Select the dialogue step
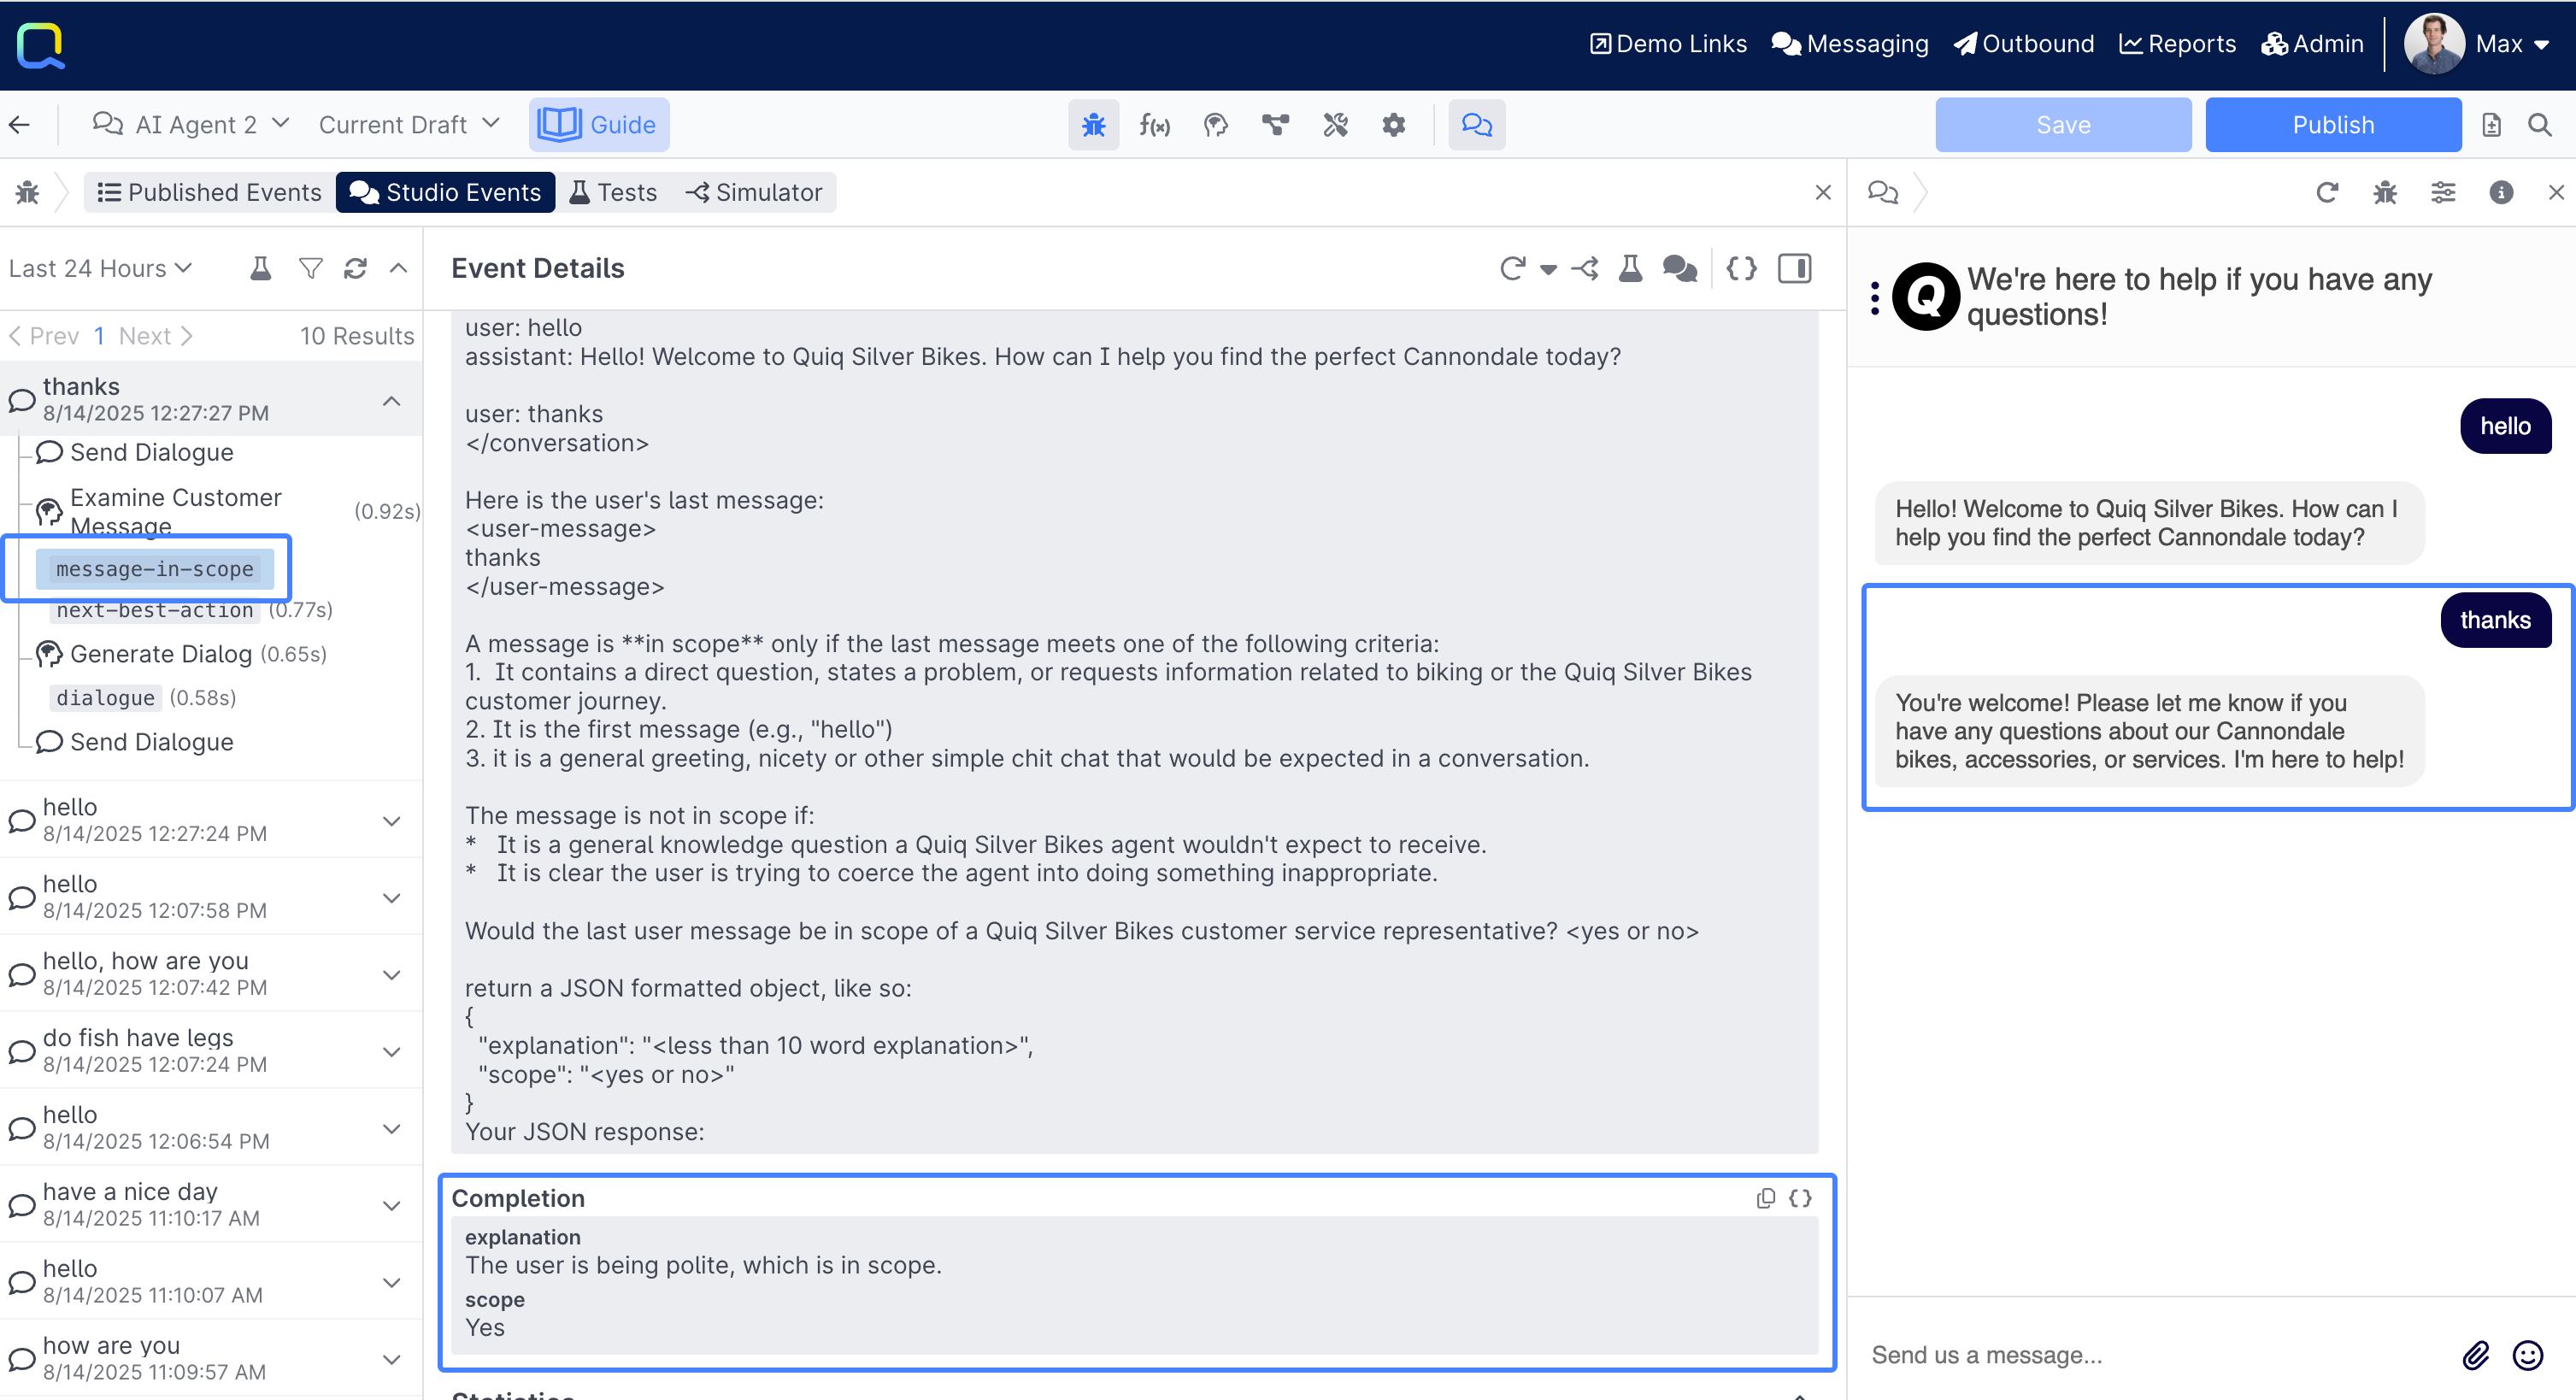 [105, 698]
